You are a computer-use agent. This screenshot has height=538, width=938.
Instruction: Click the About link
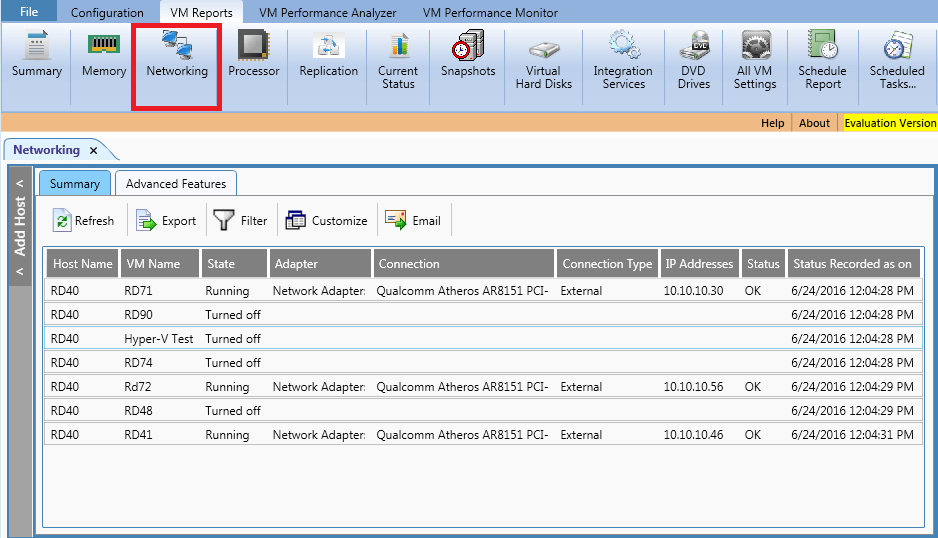814,123
